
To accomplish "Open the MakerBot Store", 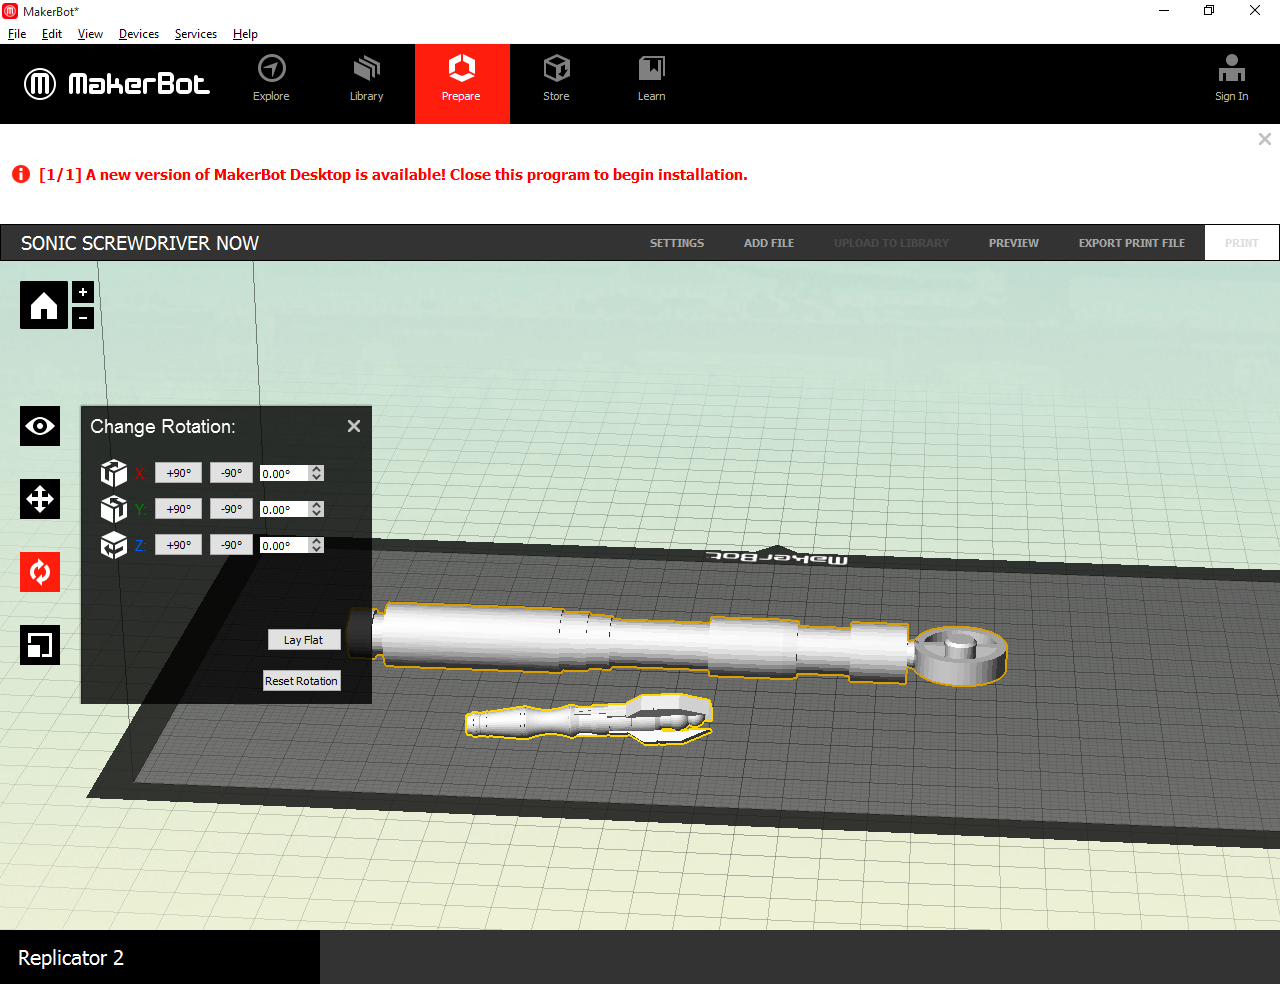I will coord(556,79).
